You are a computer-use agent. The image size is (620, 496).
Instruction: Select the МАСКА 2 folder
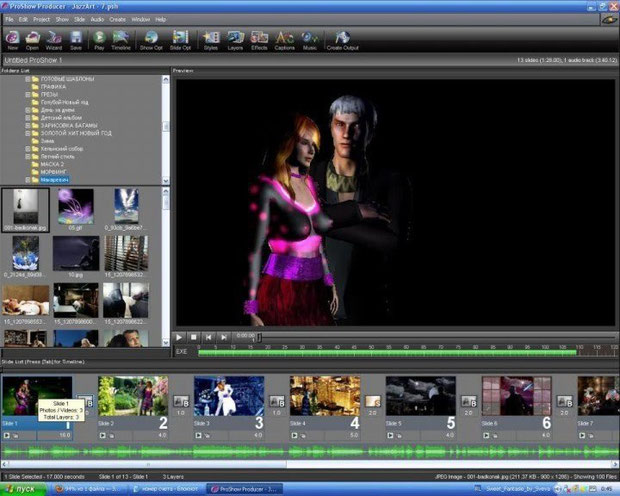52,164
